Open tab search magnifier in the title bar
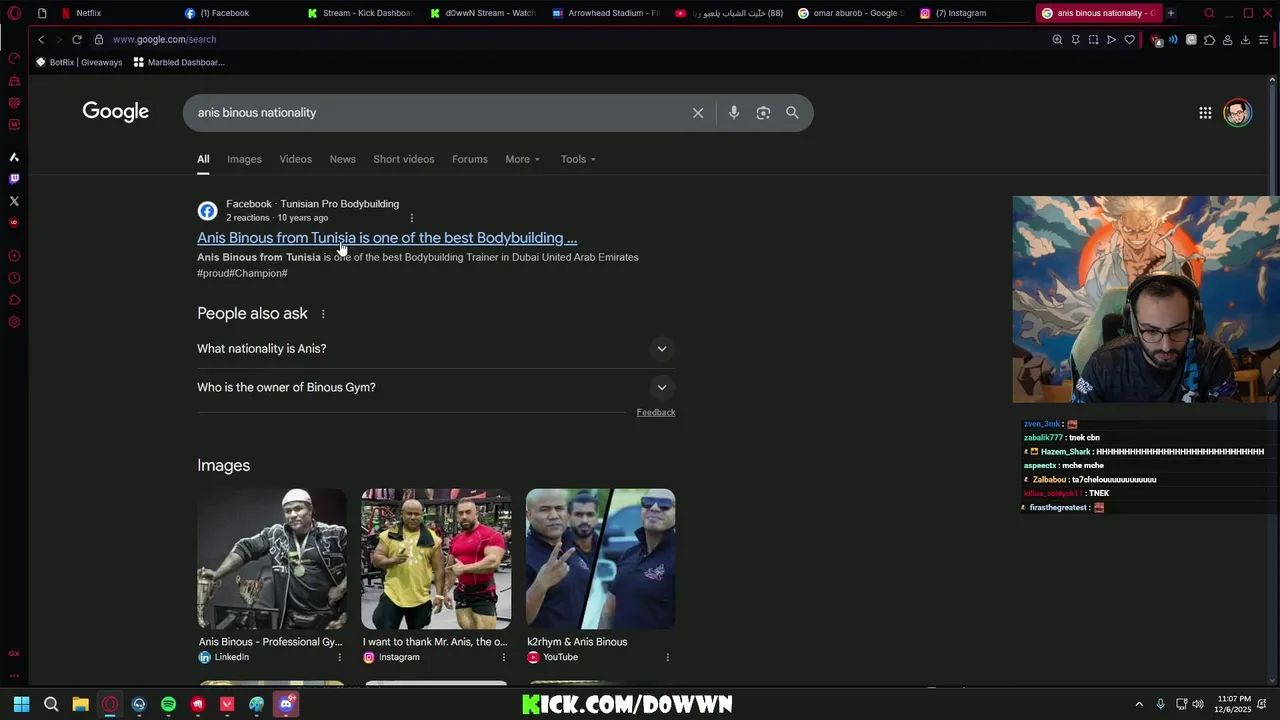Image resolution: width=1280 pixels, height=720 pixels. click(x=1209, y=13)
